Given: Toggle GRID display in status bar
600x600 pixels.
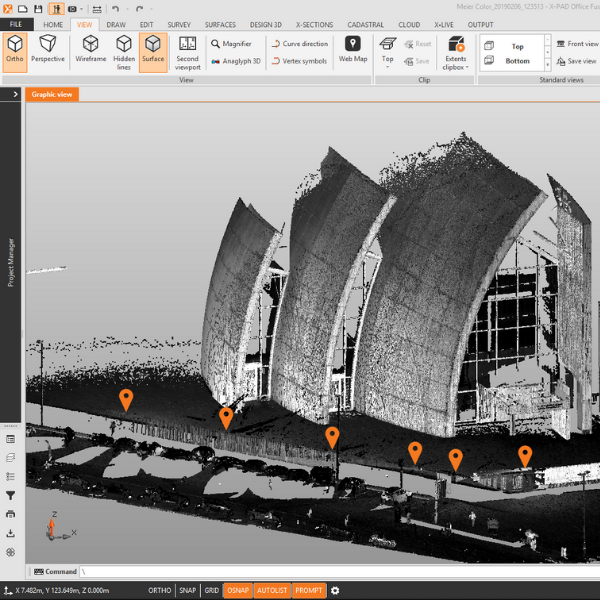Looking at the screenshot, I should [211, 590].
